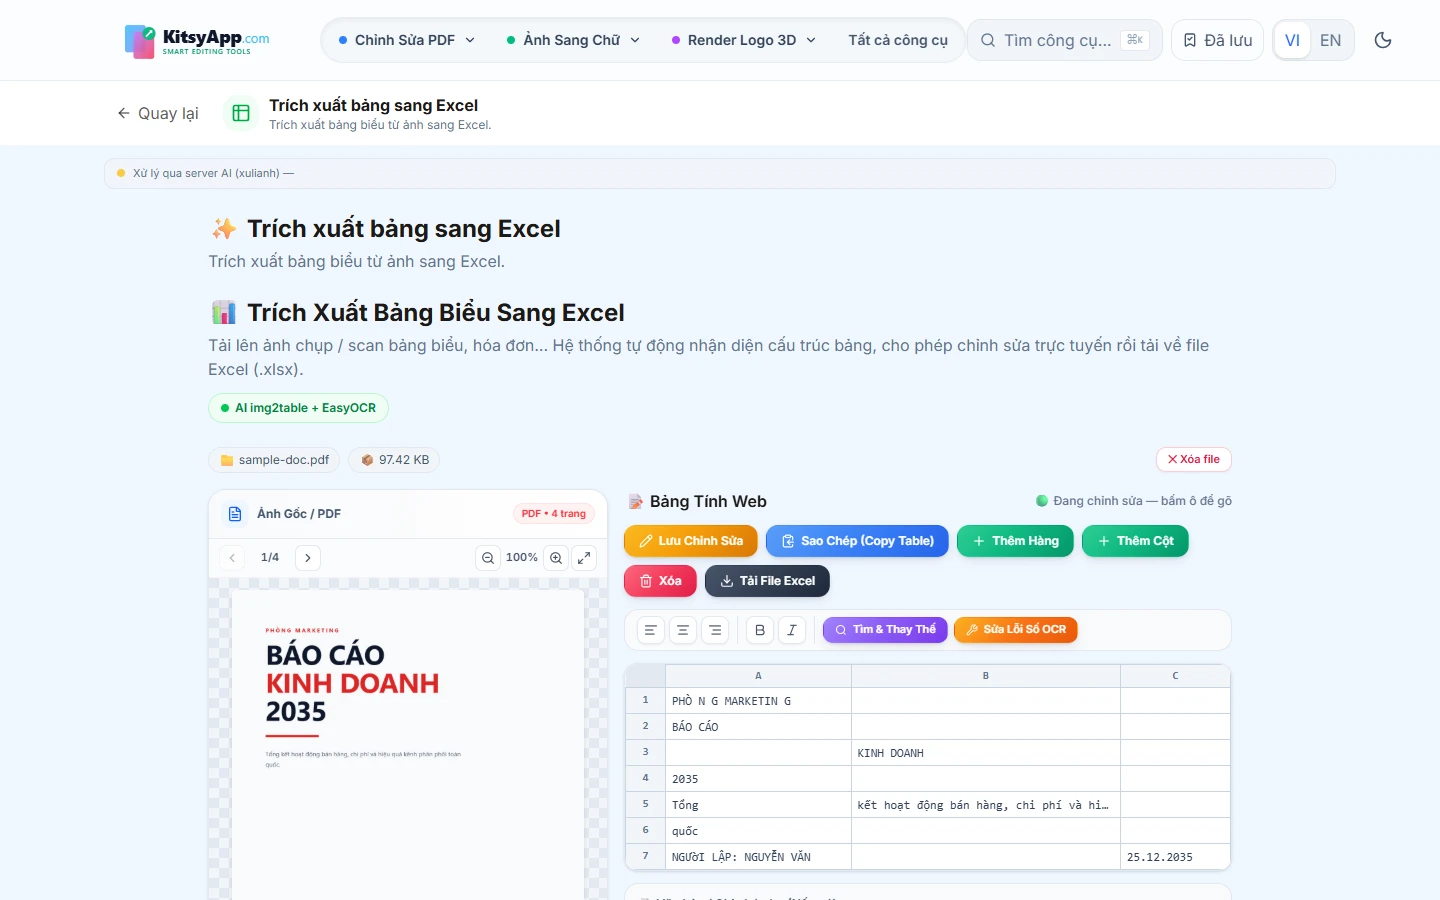Toggle dark mode moon icon
1440x900 pixels.
click(1383, 40)
